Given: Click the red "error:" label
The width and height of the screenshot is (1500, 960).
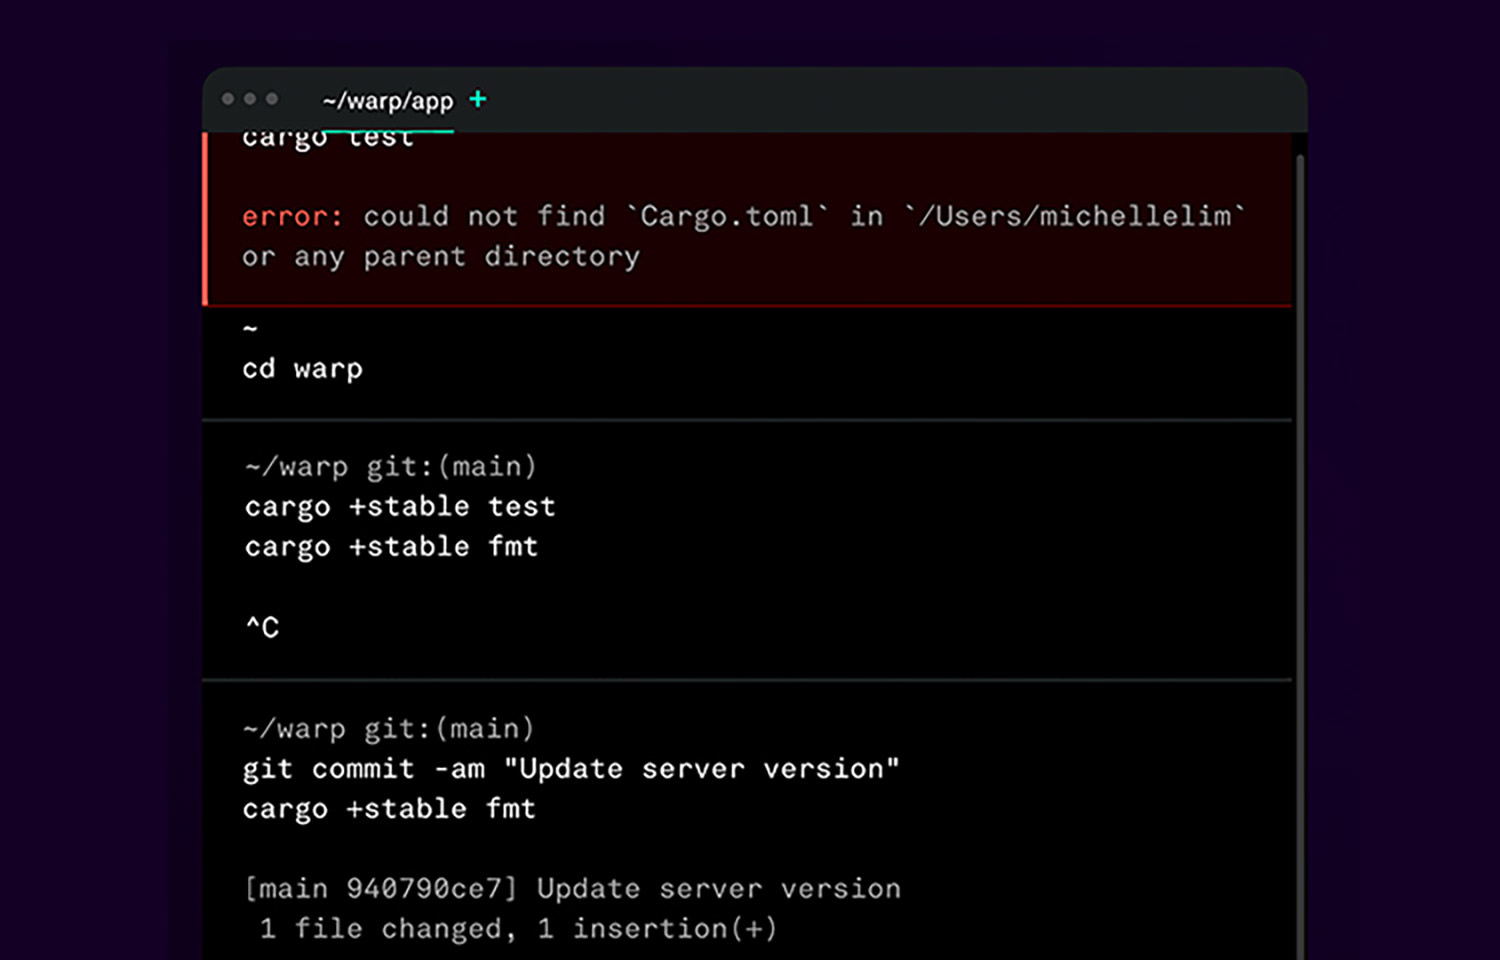Looking at the screenshot, I should 292,216.
